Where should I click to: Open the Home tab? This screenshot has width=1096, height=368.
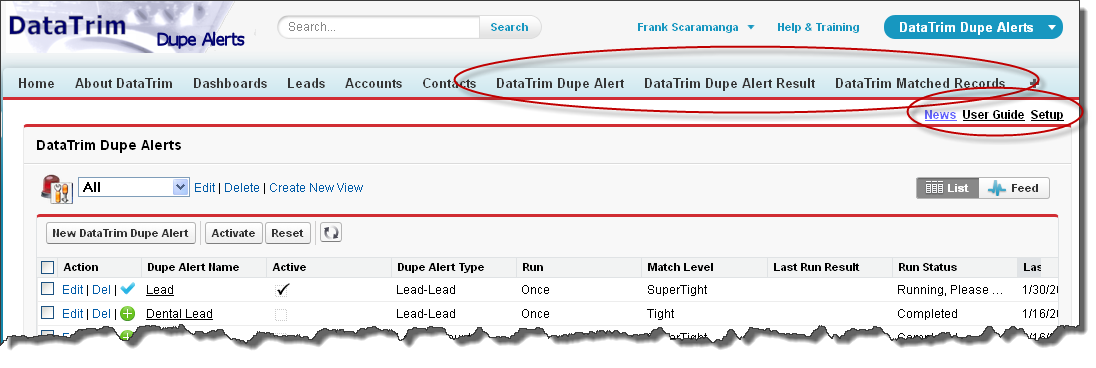(x=36, y=83)
